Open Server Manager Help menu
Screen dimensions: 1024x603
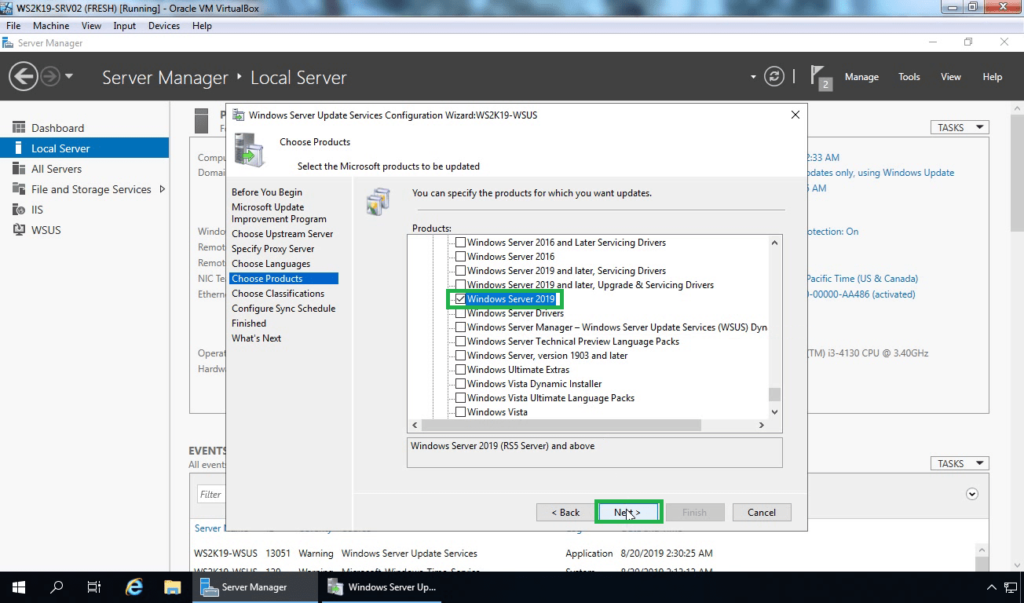click(x=992, y=76)
